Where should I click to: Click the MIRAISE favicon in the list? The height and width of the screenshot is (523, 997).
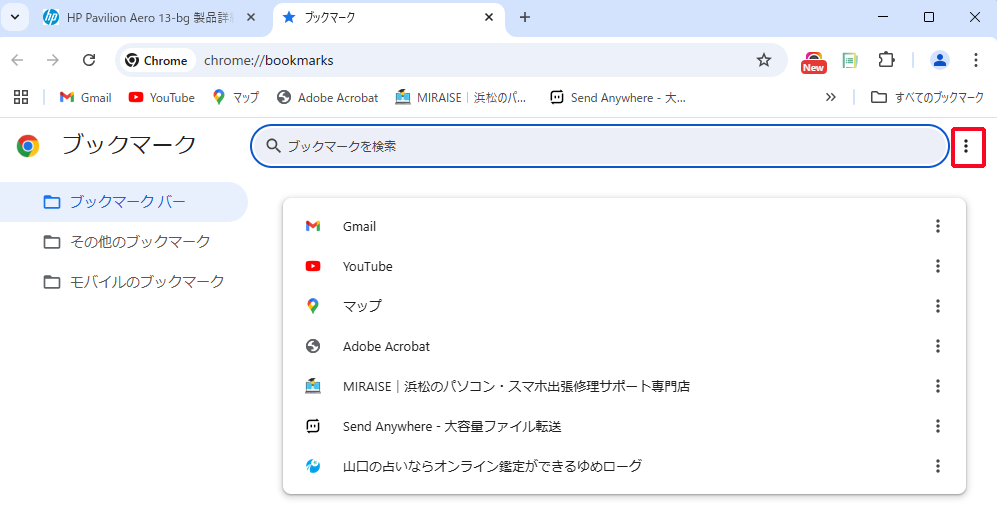point(313,386)
